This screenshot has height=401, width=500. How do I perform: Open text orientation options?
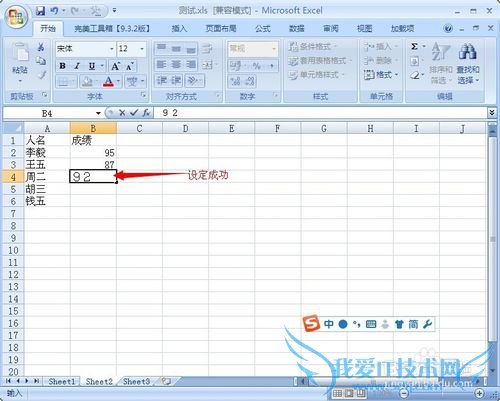click(x=194, y=80)
